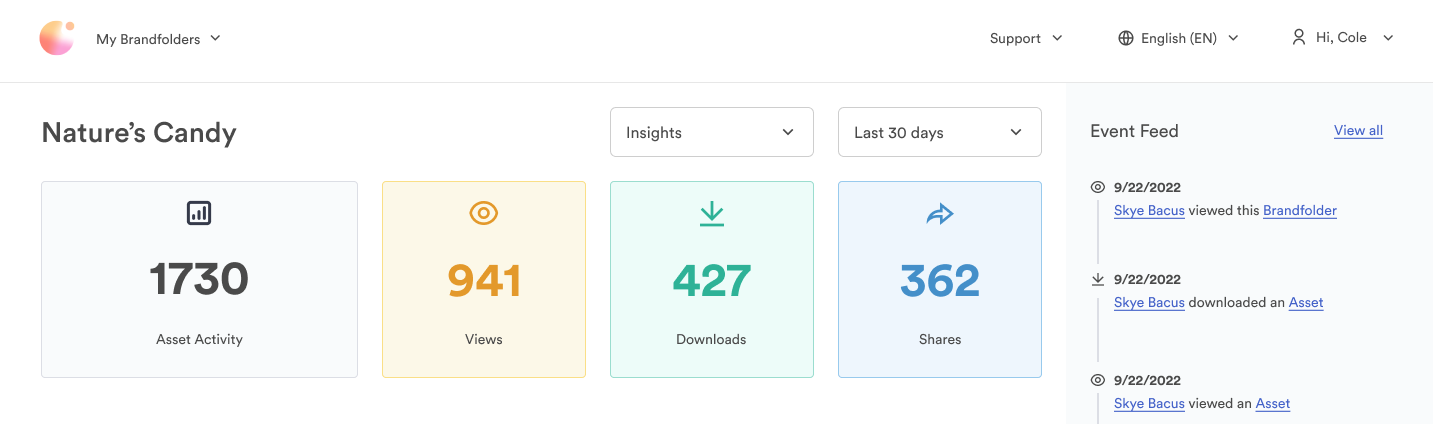Open Skye Bacus link in viewed an Asset event

point(1149,404)
